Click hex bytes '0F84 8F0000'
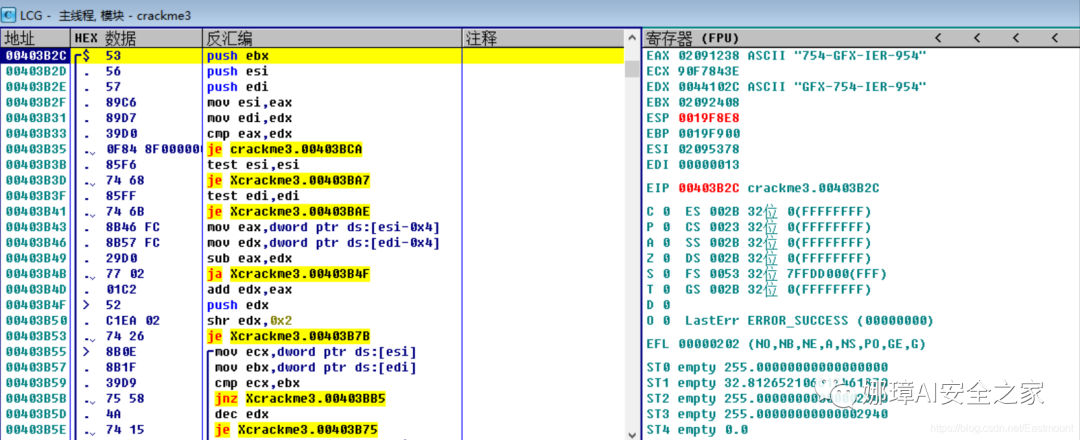Screen dimensions: 1080x440 [153, 149]
